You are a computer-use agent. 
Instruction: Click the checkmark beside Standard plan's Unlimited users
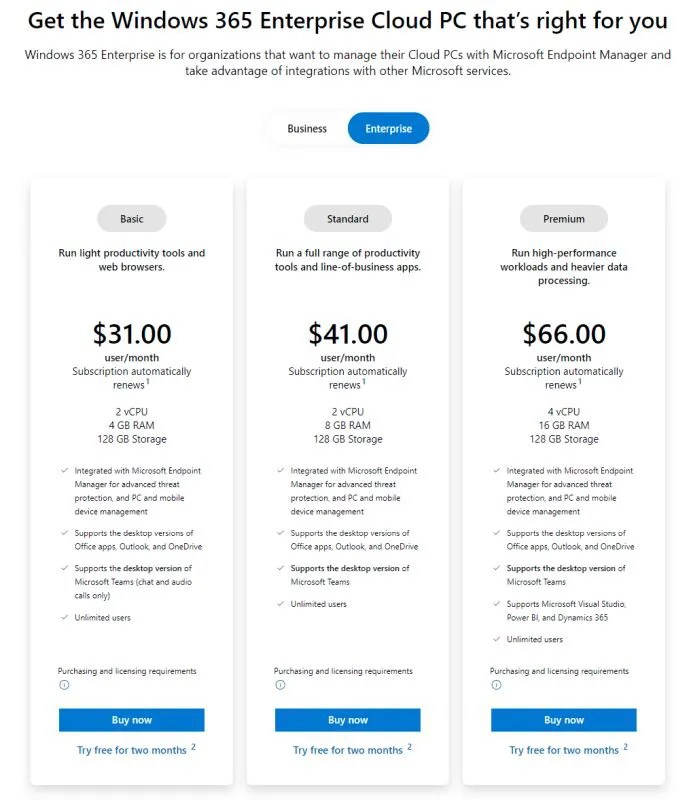coord(280,604)
